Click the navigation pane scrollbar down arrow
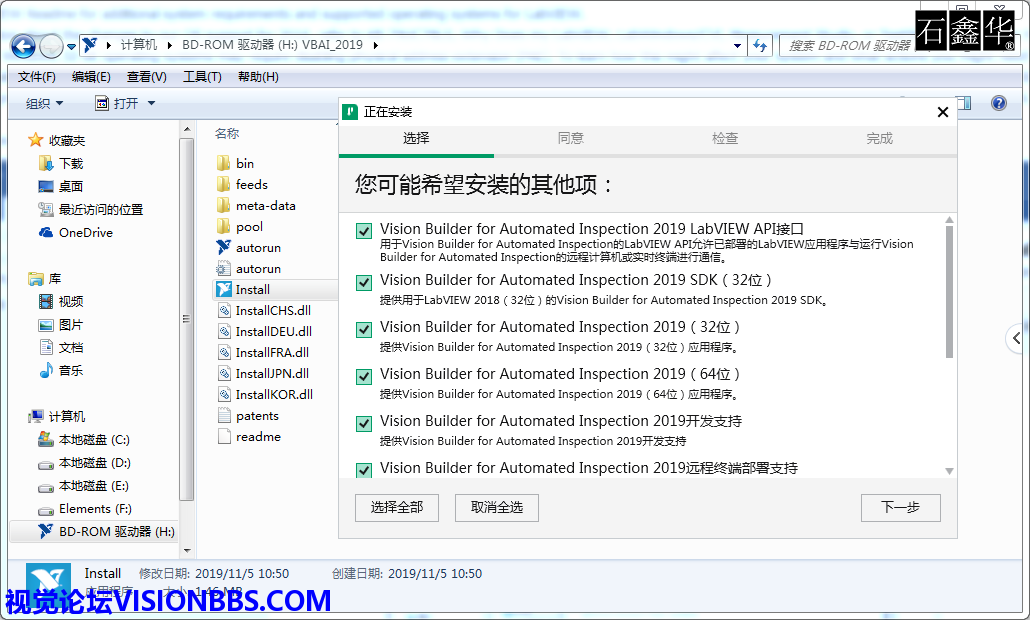The width and height of the screenshot is (1030, 620). pyautogui.click(x=187, y=550)
